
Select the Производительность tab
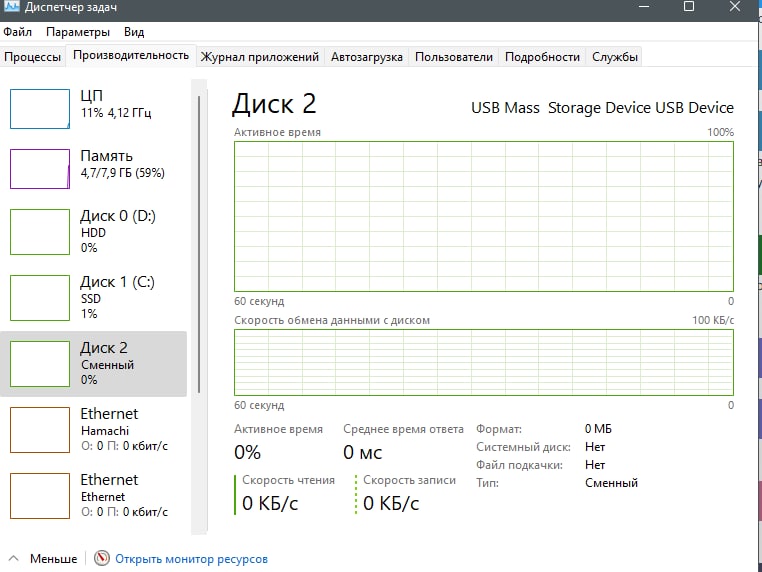click(x=131, y=55)
